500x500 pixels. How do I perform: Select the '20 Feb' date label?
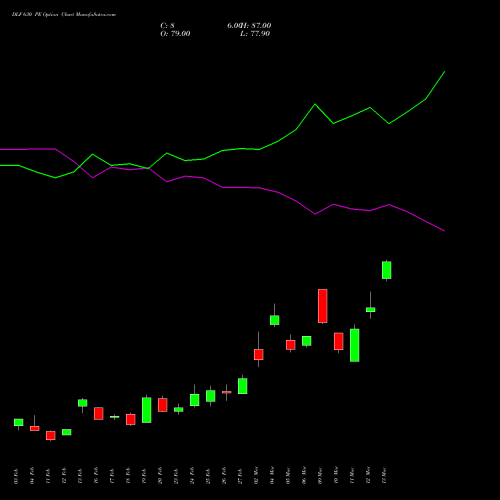[x=160, y=476]
